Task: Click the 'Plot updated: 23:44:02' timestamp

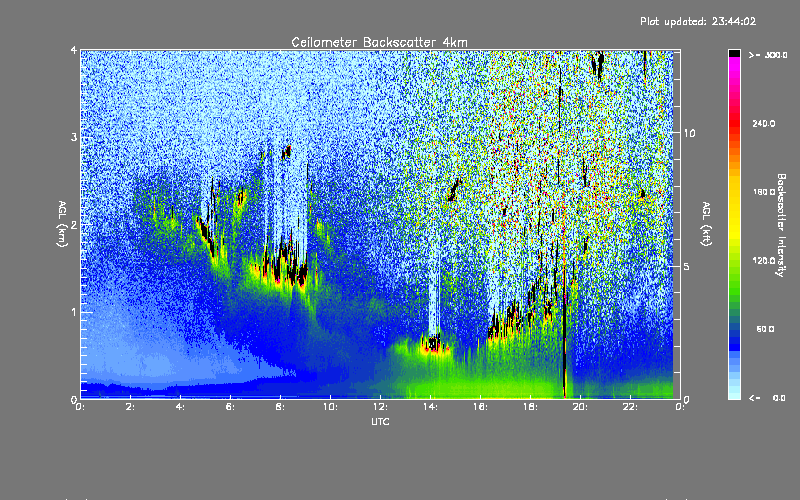Action: click(698, 21)
